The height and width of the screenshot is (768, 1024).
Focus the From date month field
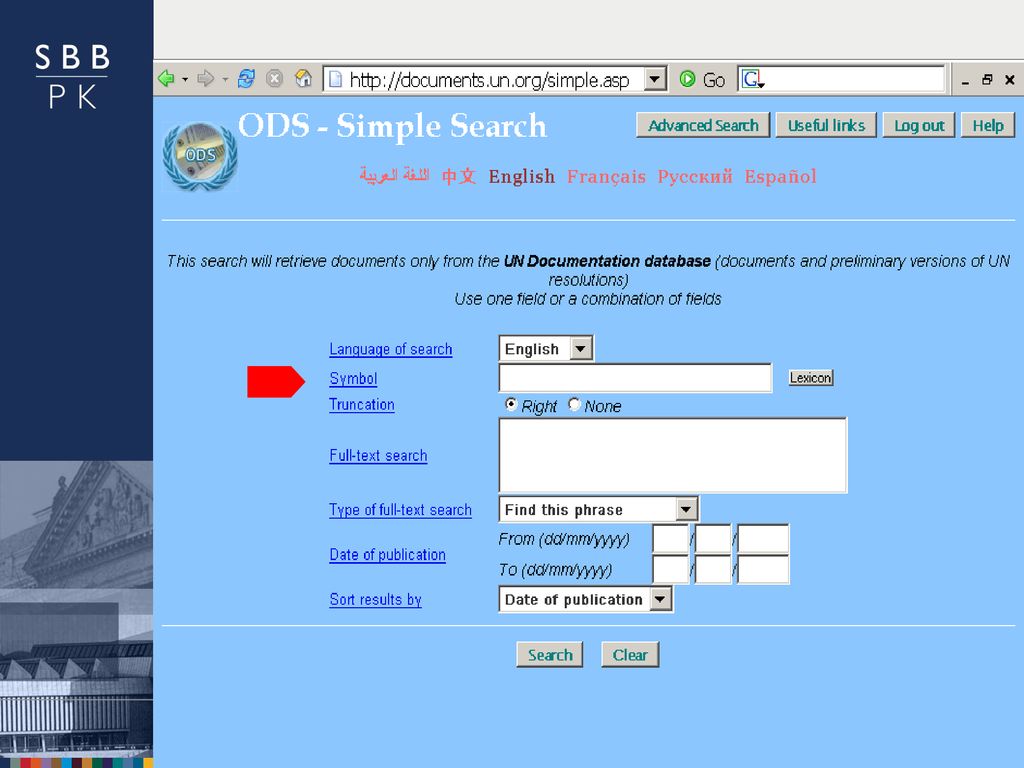713,539
